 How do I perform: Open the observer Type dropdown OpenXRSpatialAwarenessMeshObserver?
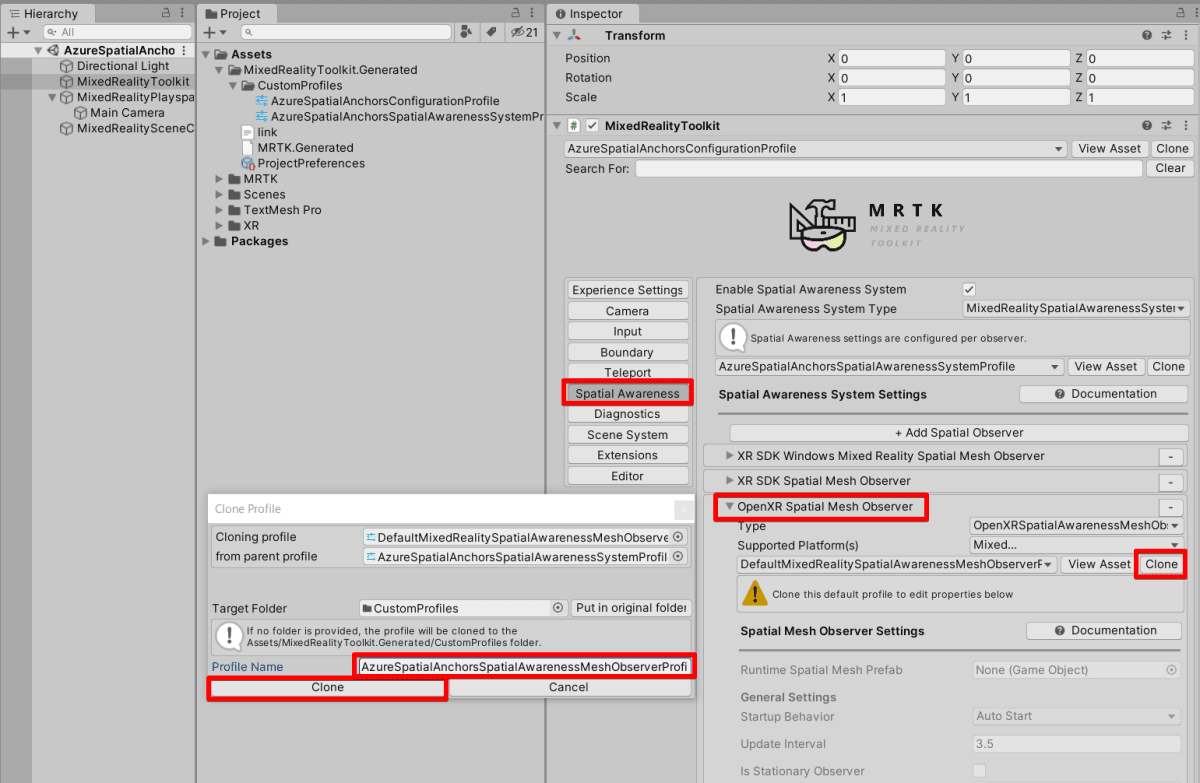pos(1077,525)
